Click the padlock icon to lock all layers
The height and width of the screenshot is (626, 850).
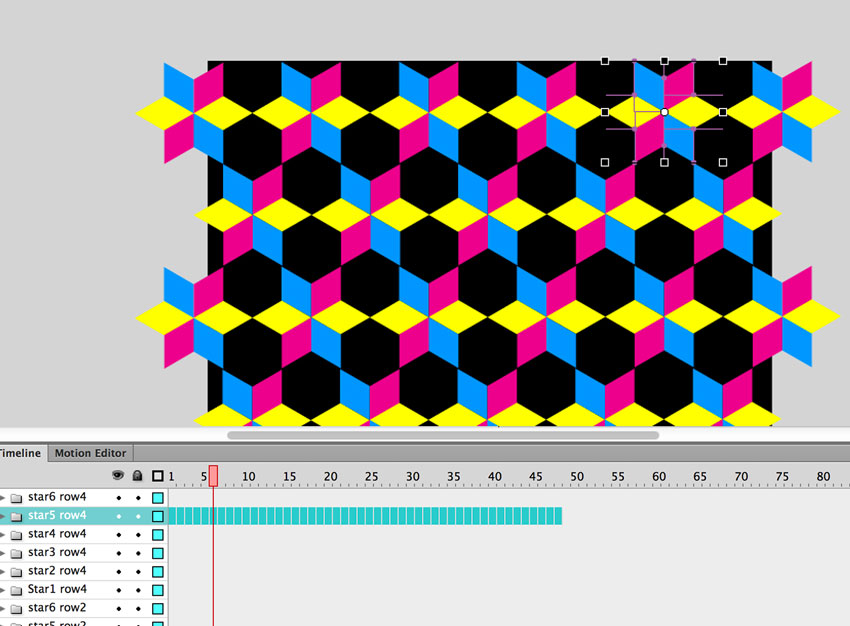point(138,475)
